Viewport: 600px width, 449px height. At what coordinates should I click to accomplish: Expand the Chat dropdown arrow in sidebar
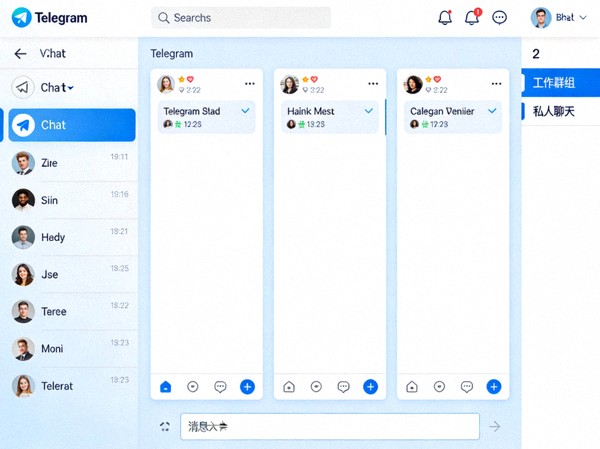click(x=70, y=88)
